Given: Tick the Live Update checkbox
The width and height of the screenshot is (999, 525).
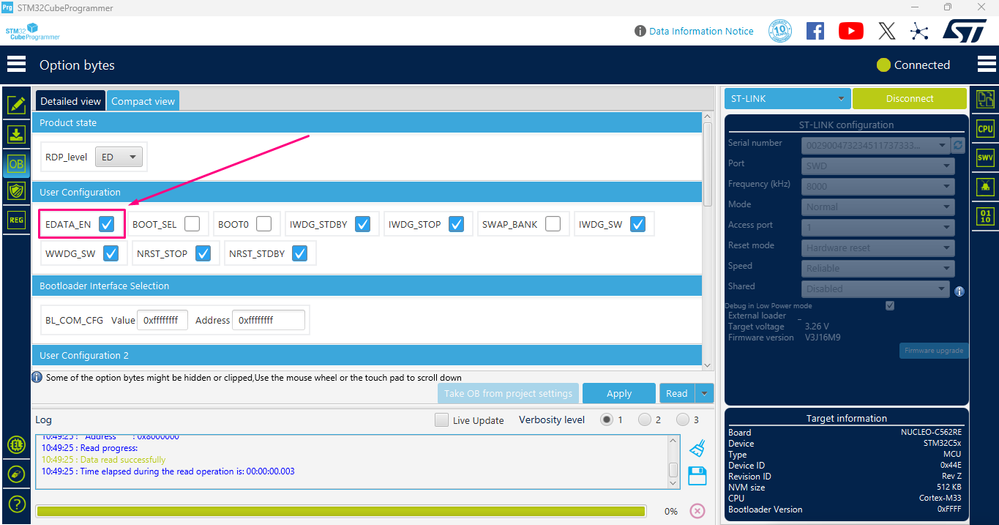Looking at the screenshot, I should [x=441, y=420].
